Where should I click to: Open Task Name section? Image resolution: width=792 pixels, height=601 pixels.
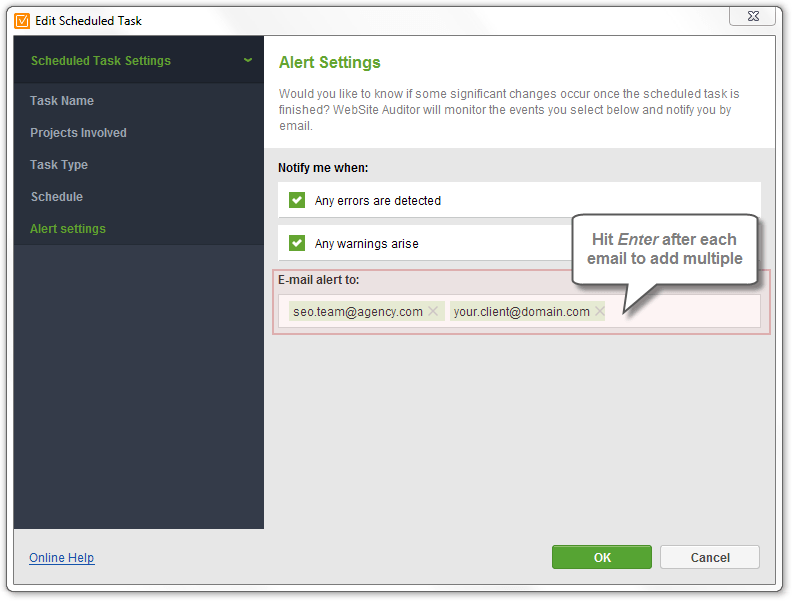(x=62, y=101)
